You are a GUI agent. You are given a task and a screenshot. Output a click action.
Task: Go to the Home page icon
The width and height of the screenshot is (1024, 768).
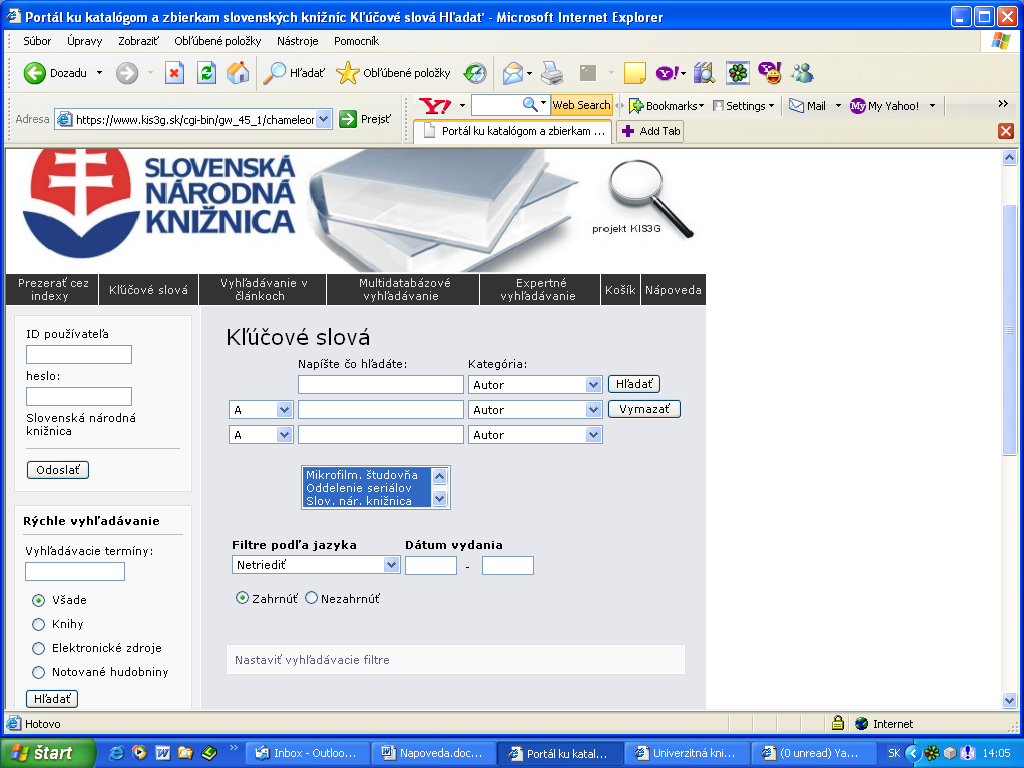(x=238, y=73)
